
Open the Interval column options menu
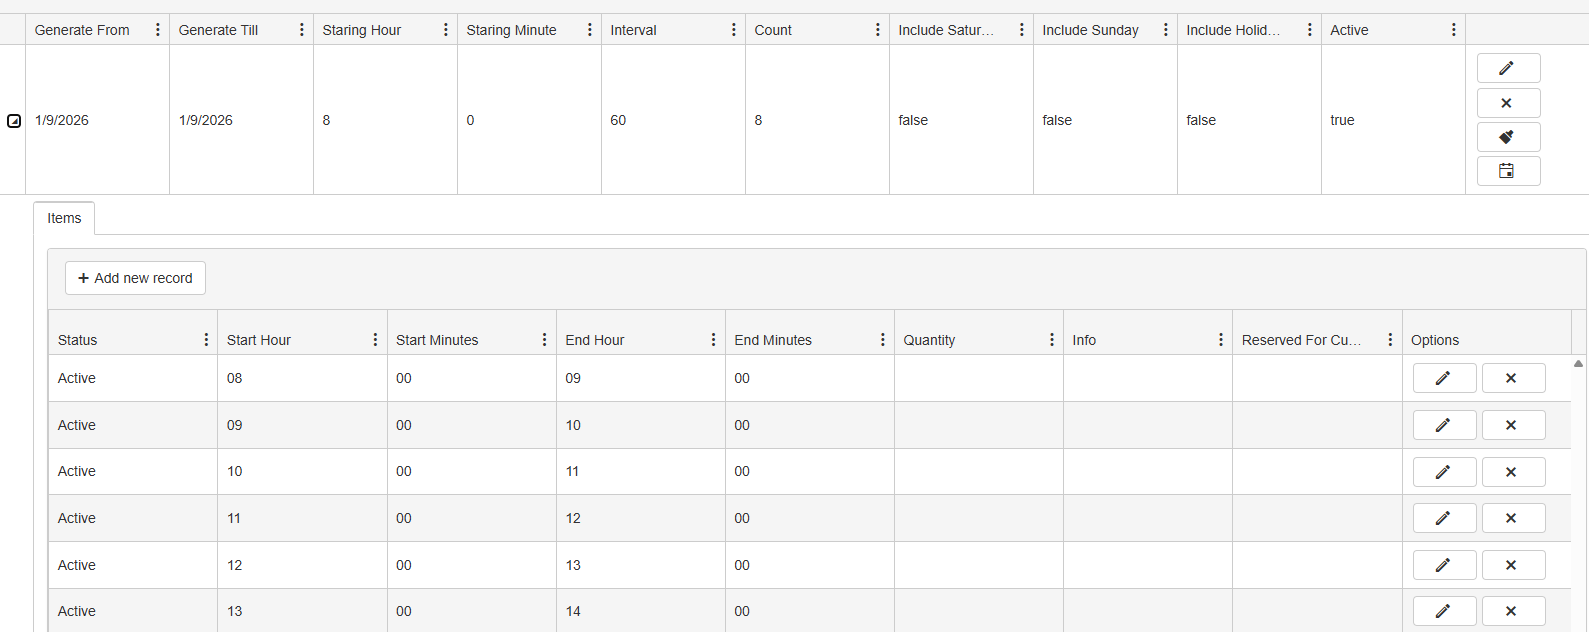(x=733, y=30)
